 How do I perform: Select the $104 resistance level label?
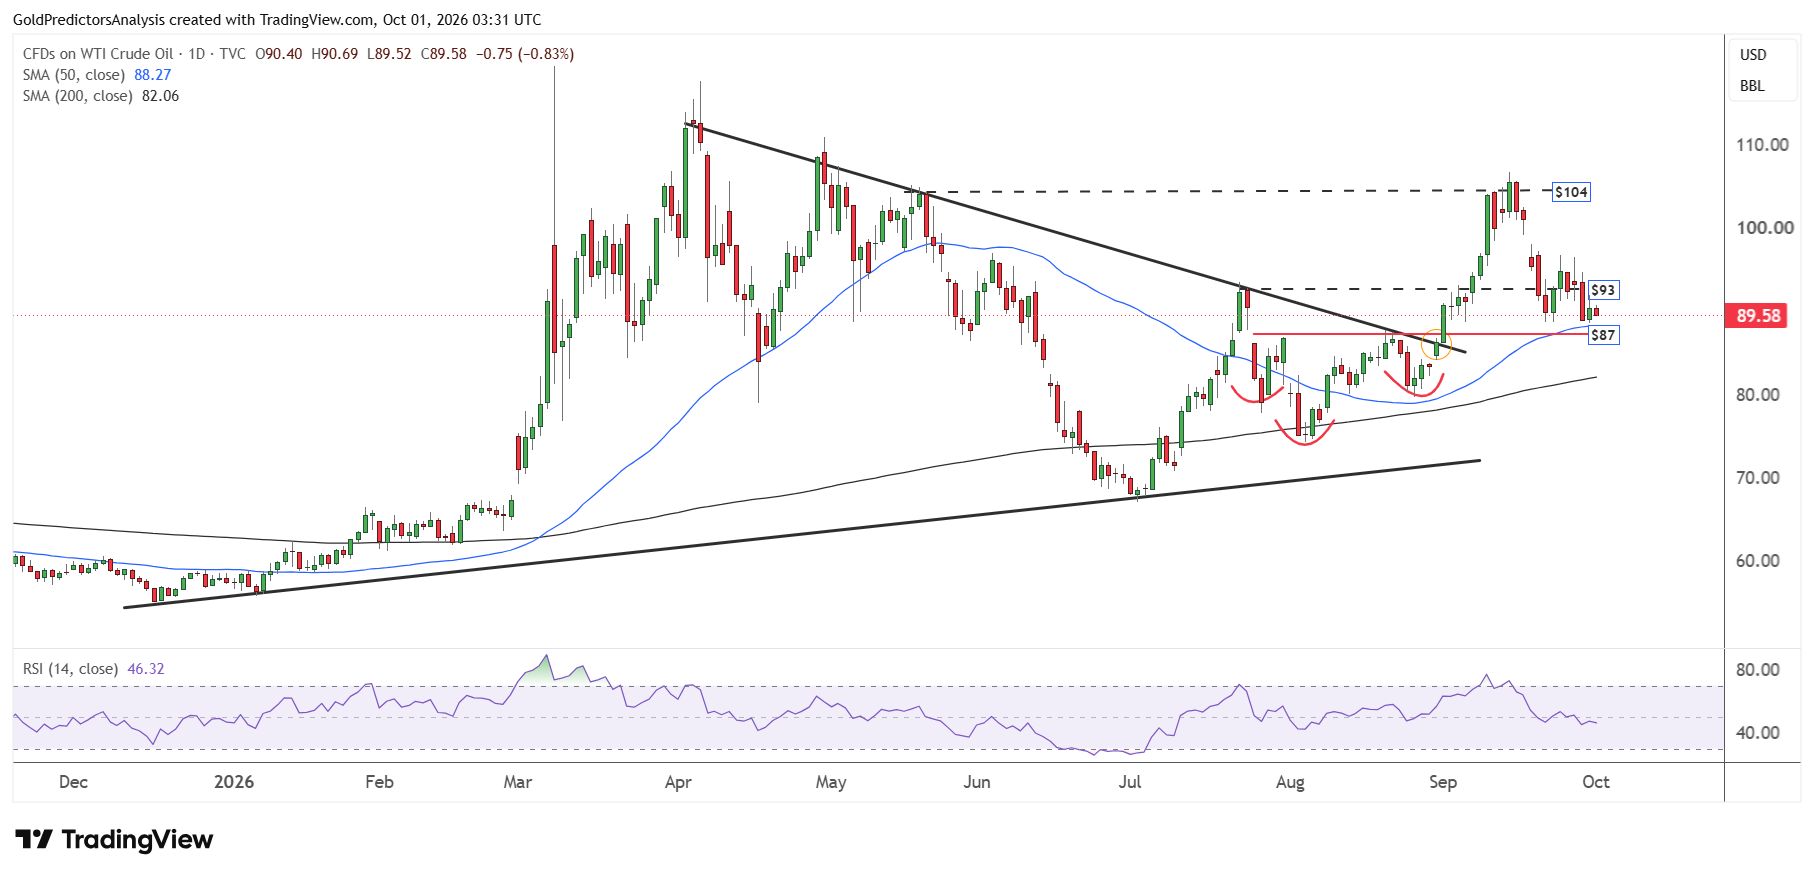coord(1571,192)
